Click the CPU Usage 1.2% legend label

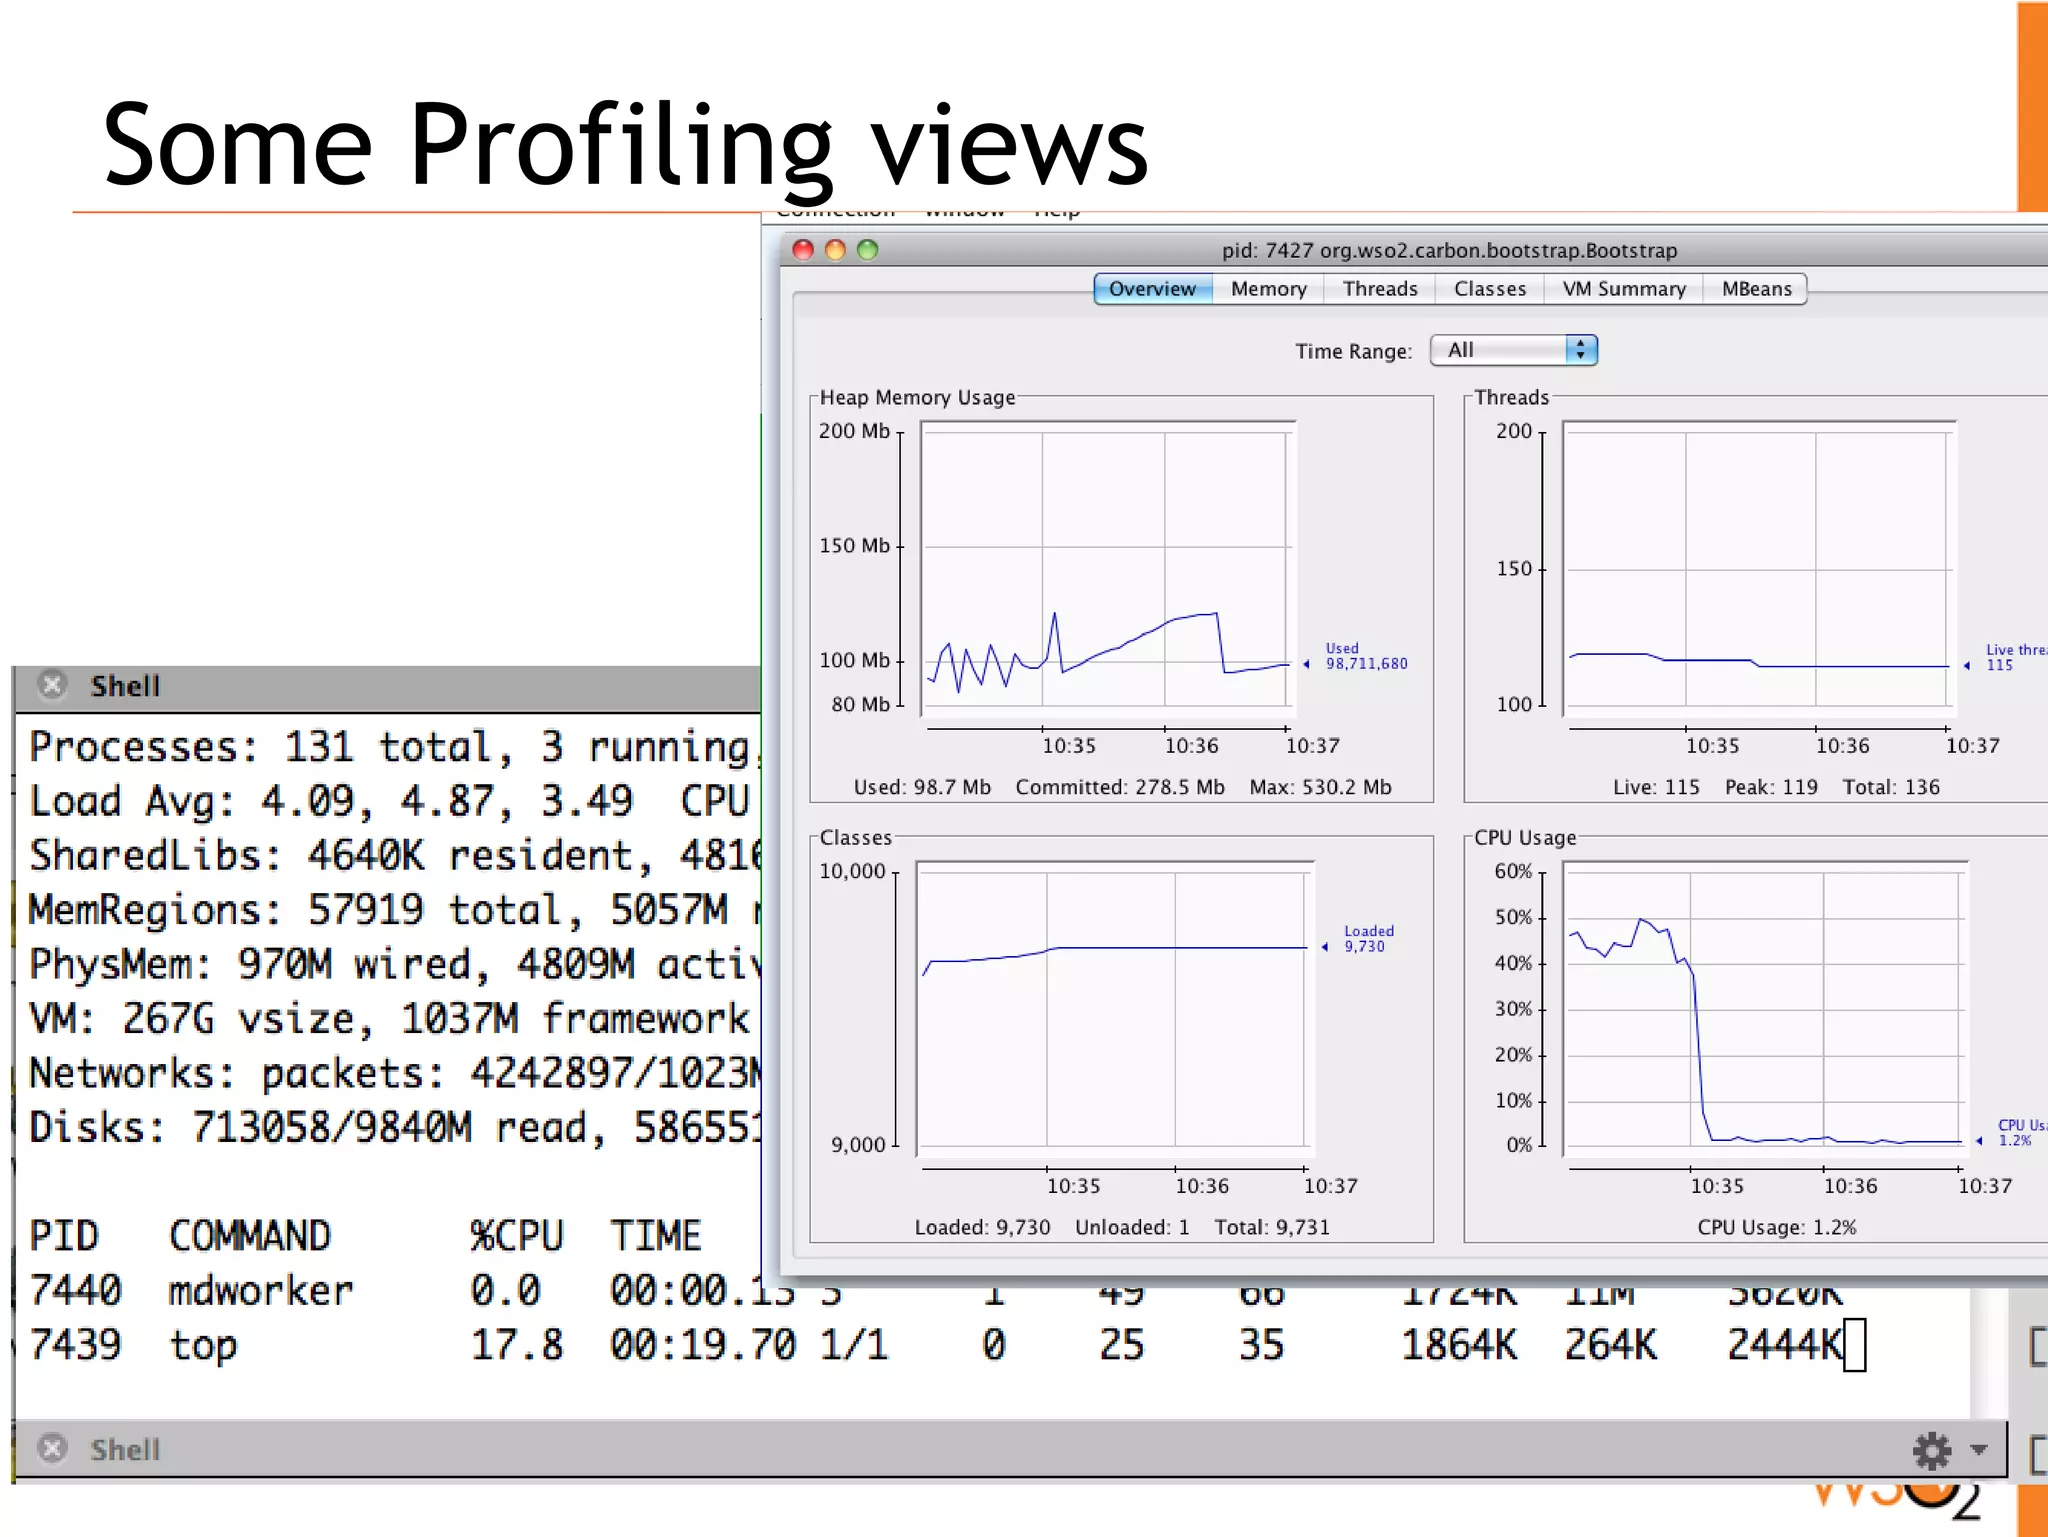(2021, 1132)
